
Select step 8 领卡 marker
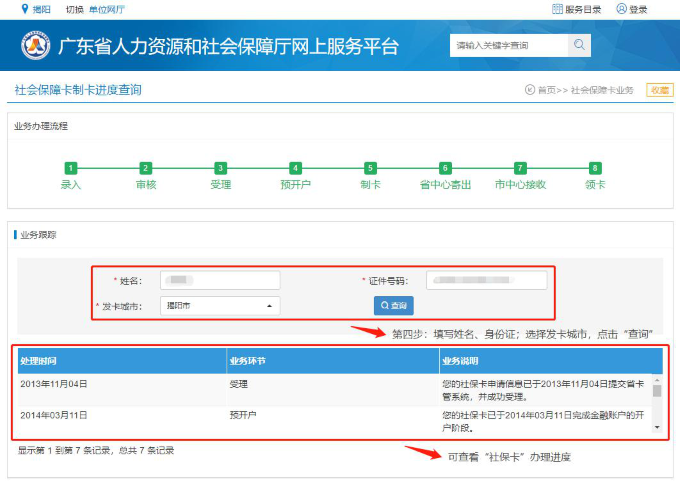point(595,168)
